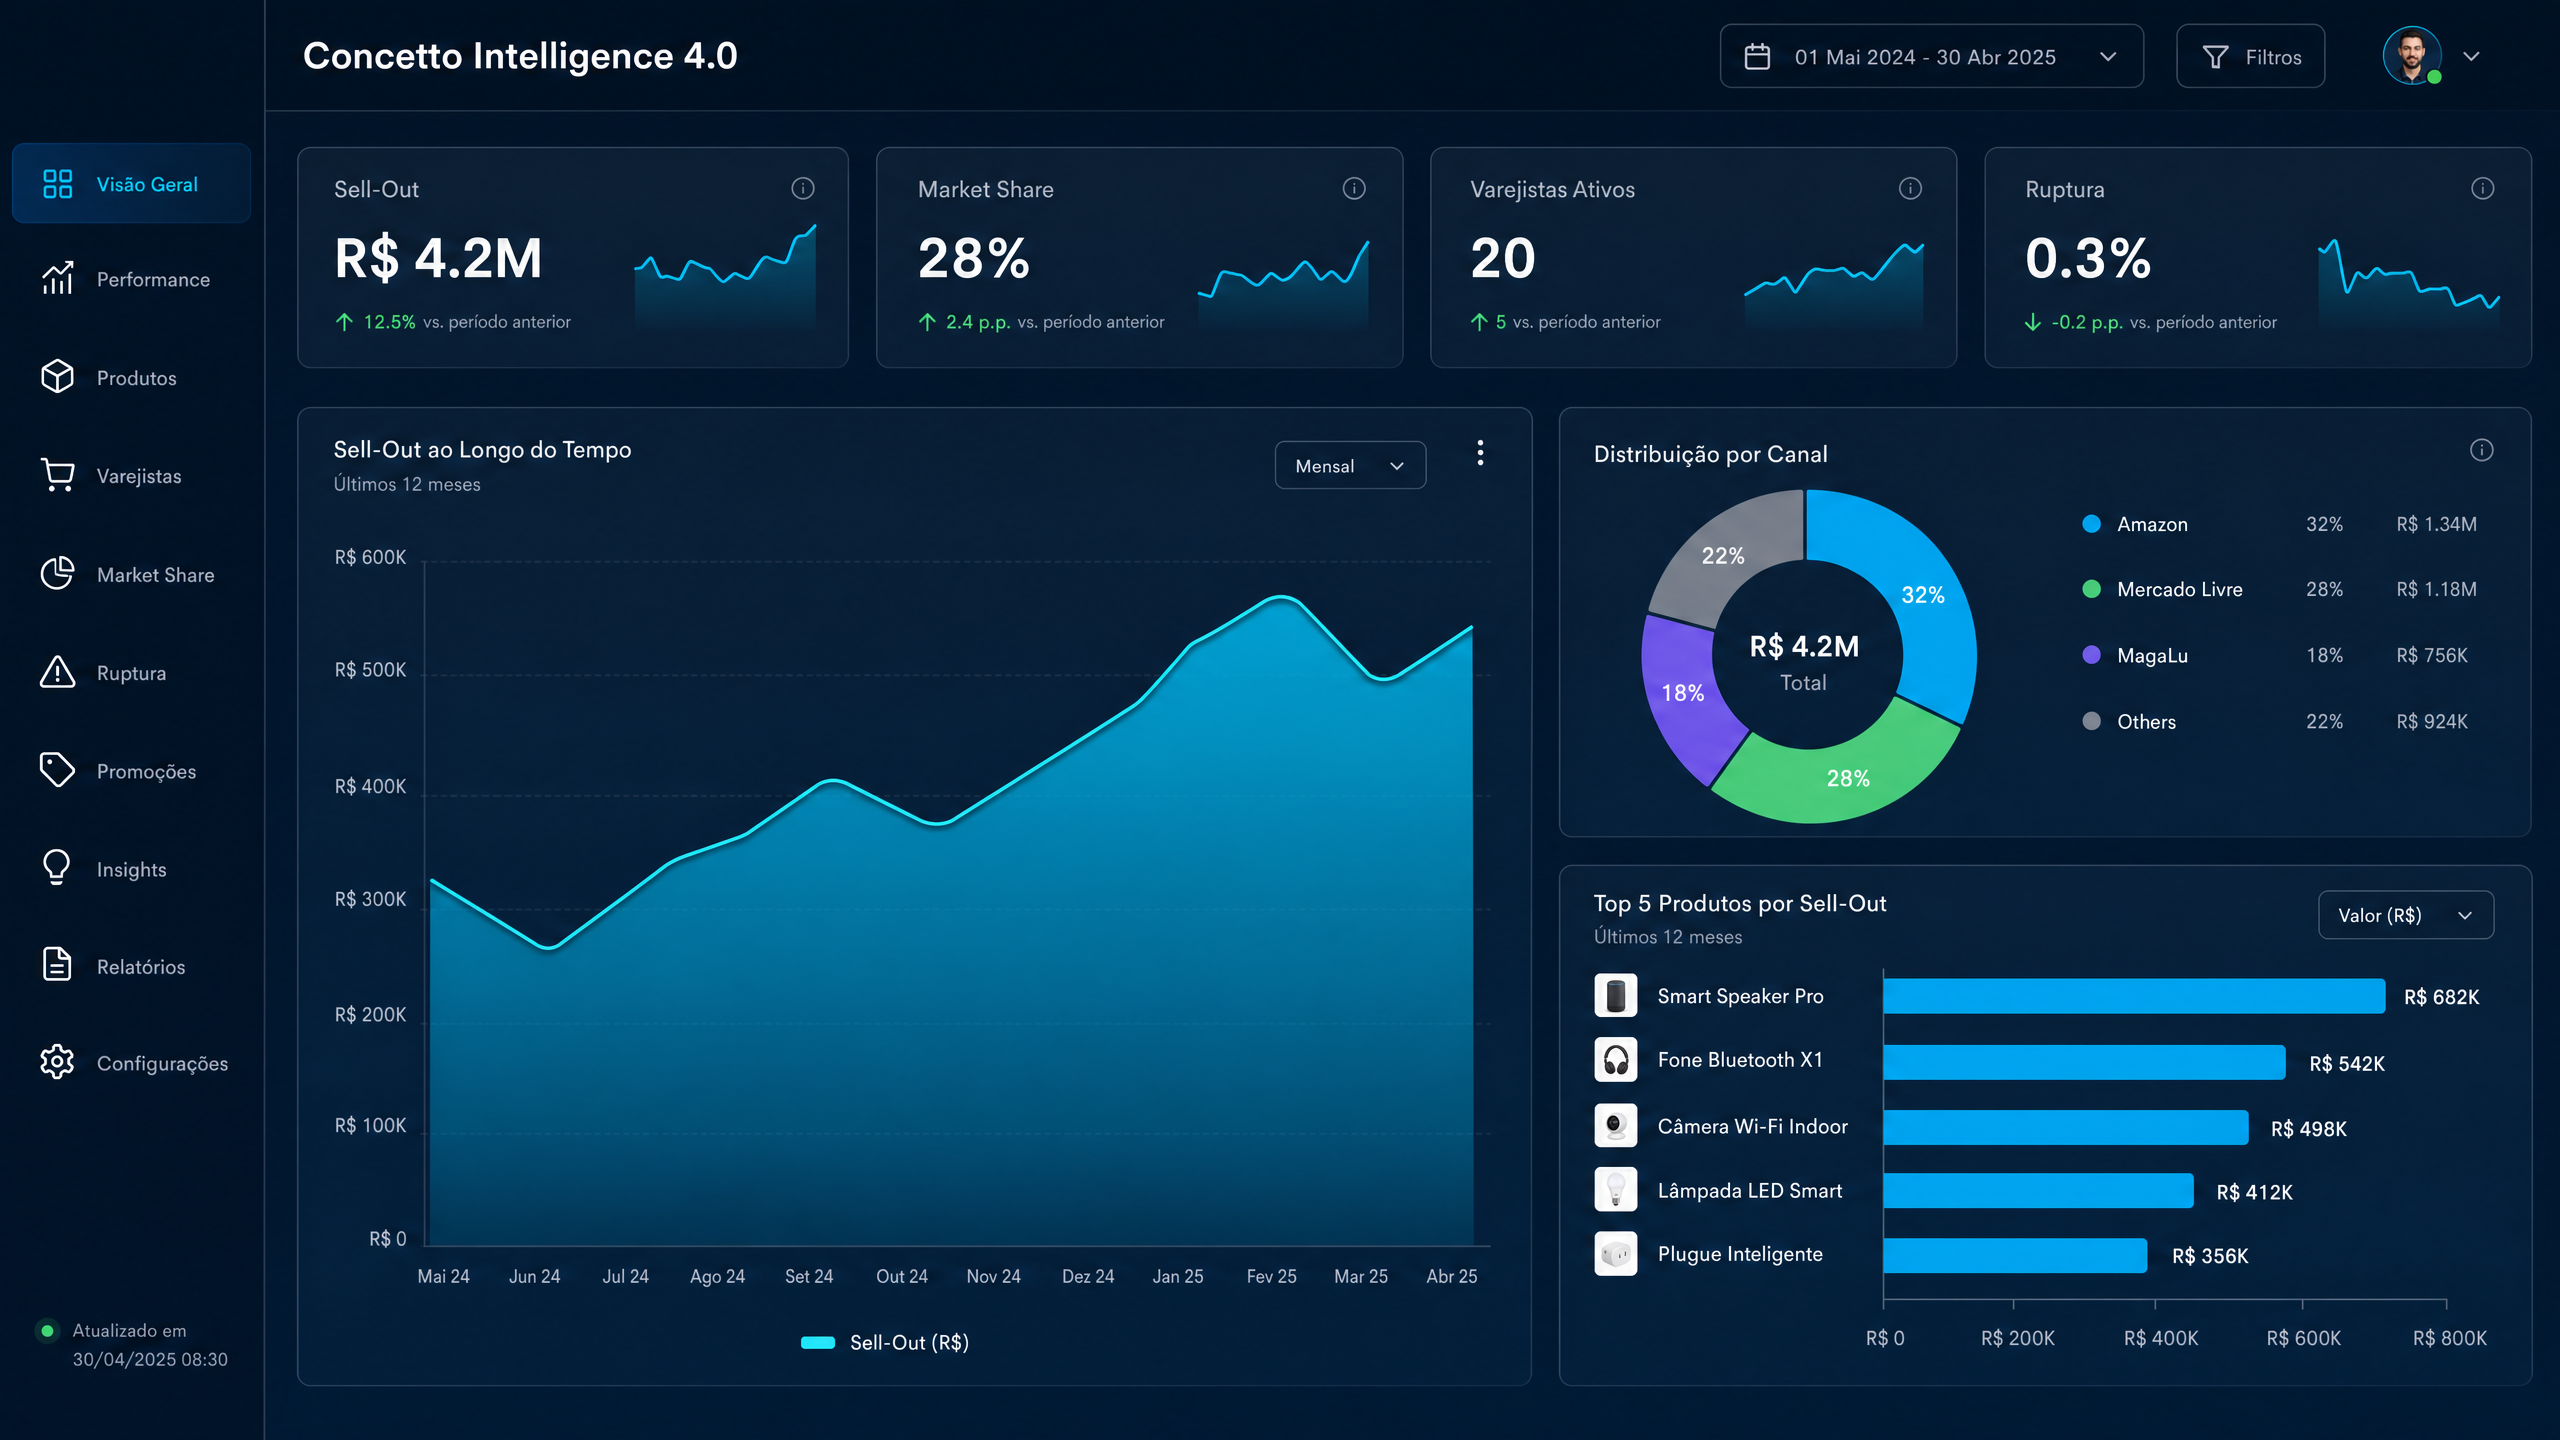Show info for Distribuição por Canal

click(x=2481, y=450)
